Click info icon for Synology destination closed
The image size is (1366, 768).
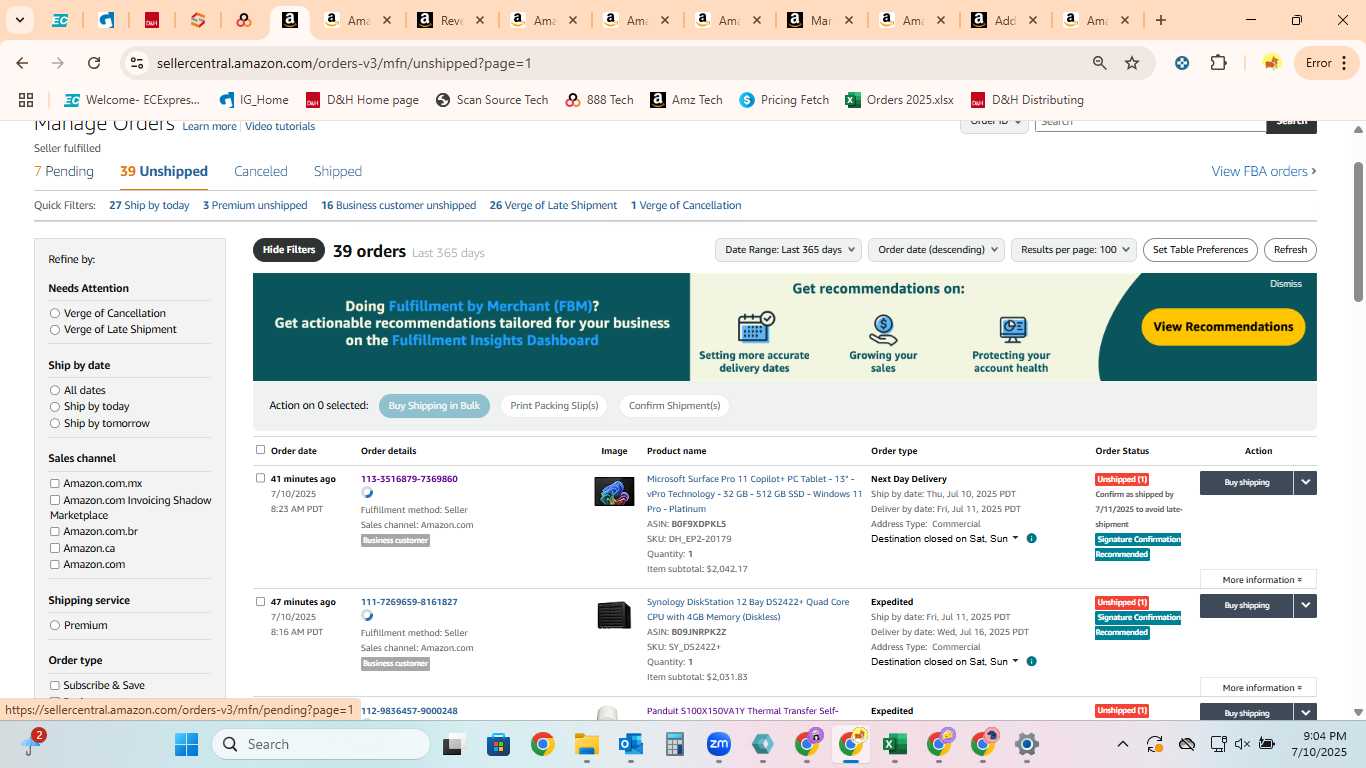point(1031,661)
